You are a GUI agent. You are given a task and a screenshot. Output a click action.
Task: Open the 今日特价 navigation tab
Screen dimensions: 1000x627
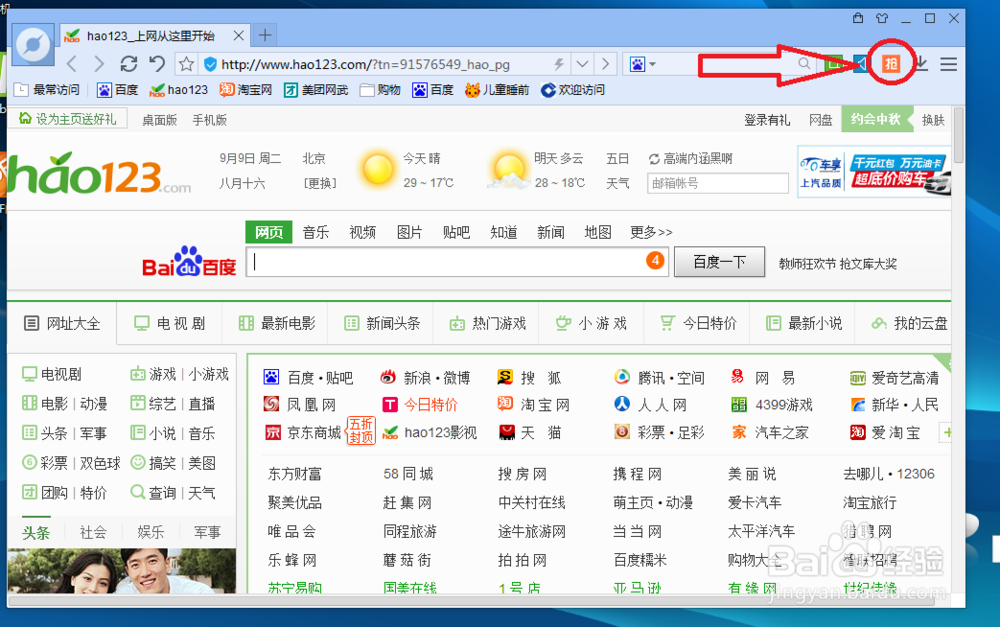tap(698, 323)
